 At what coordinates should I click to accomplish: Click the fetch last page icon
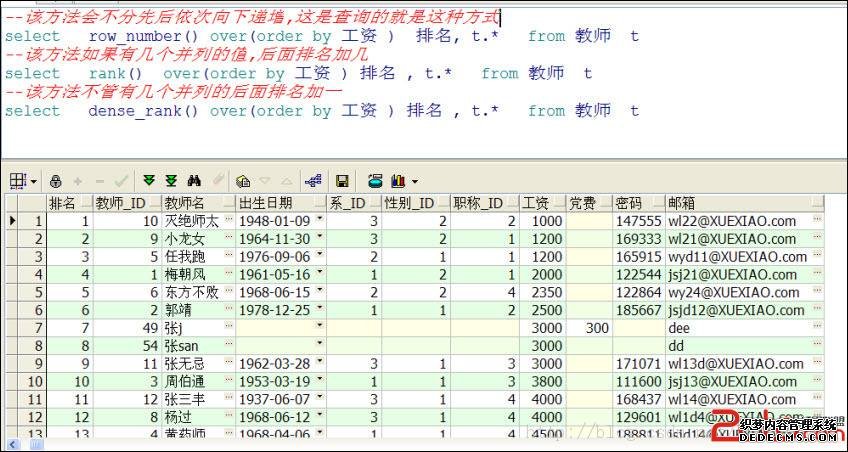[x=171, y=181]
